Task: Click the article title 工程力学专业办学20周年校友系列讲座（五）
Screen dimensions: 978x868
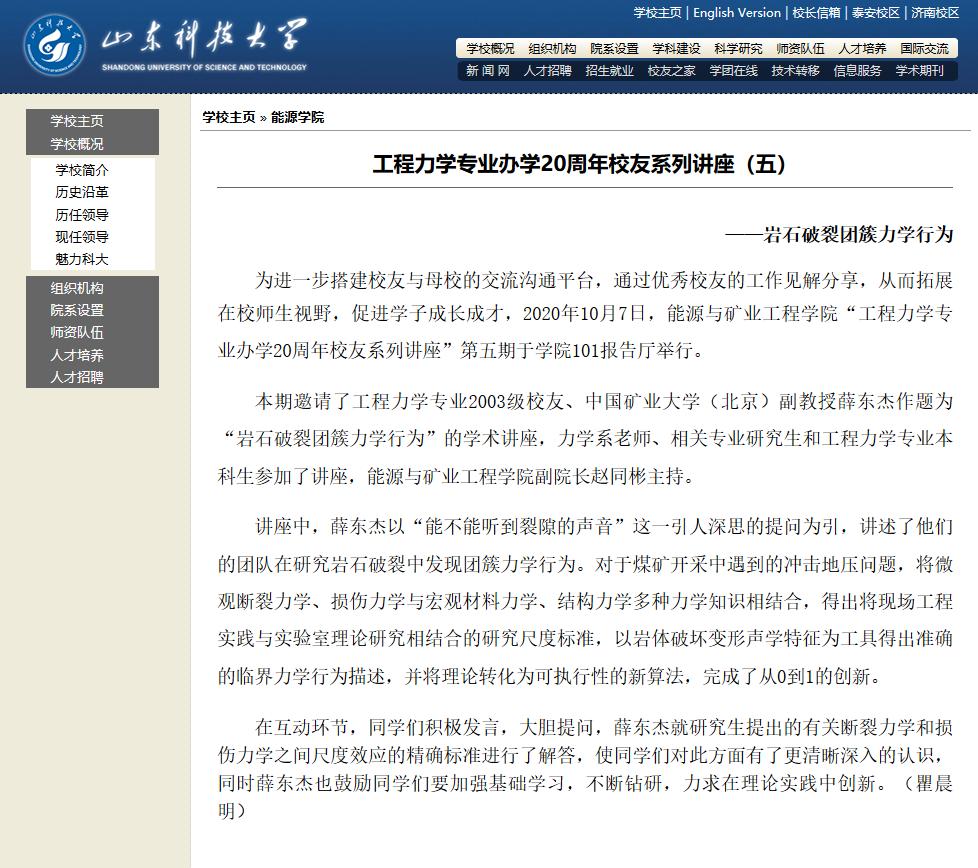Action: pos(579,165)
